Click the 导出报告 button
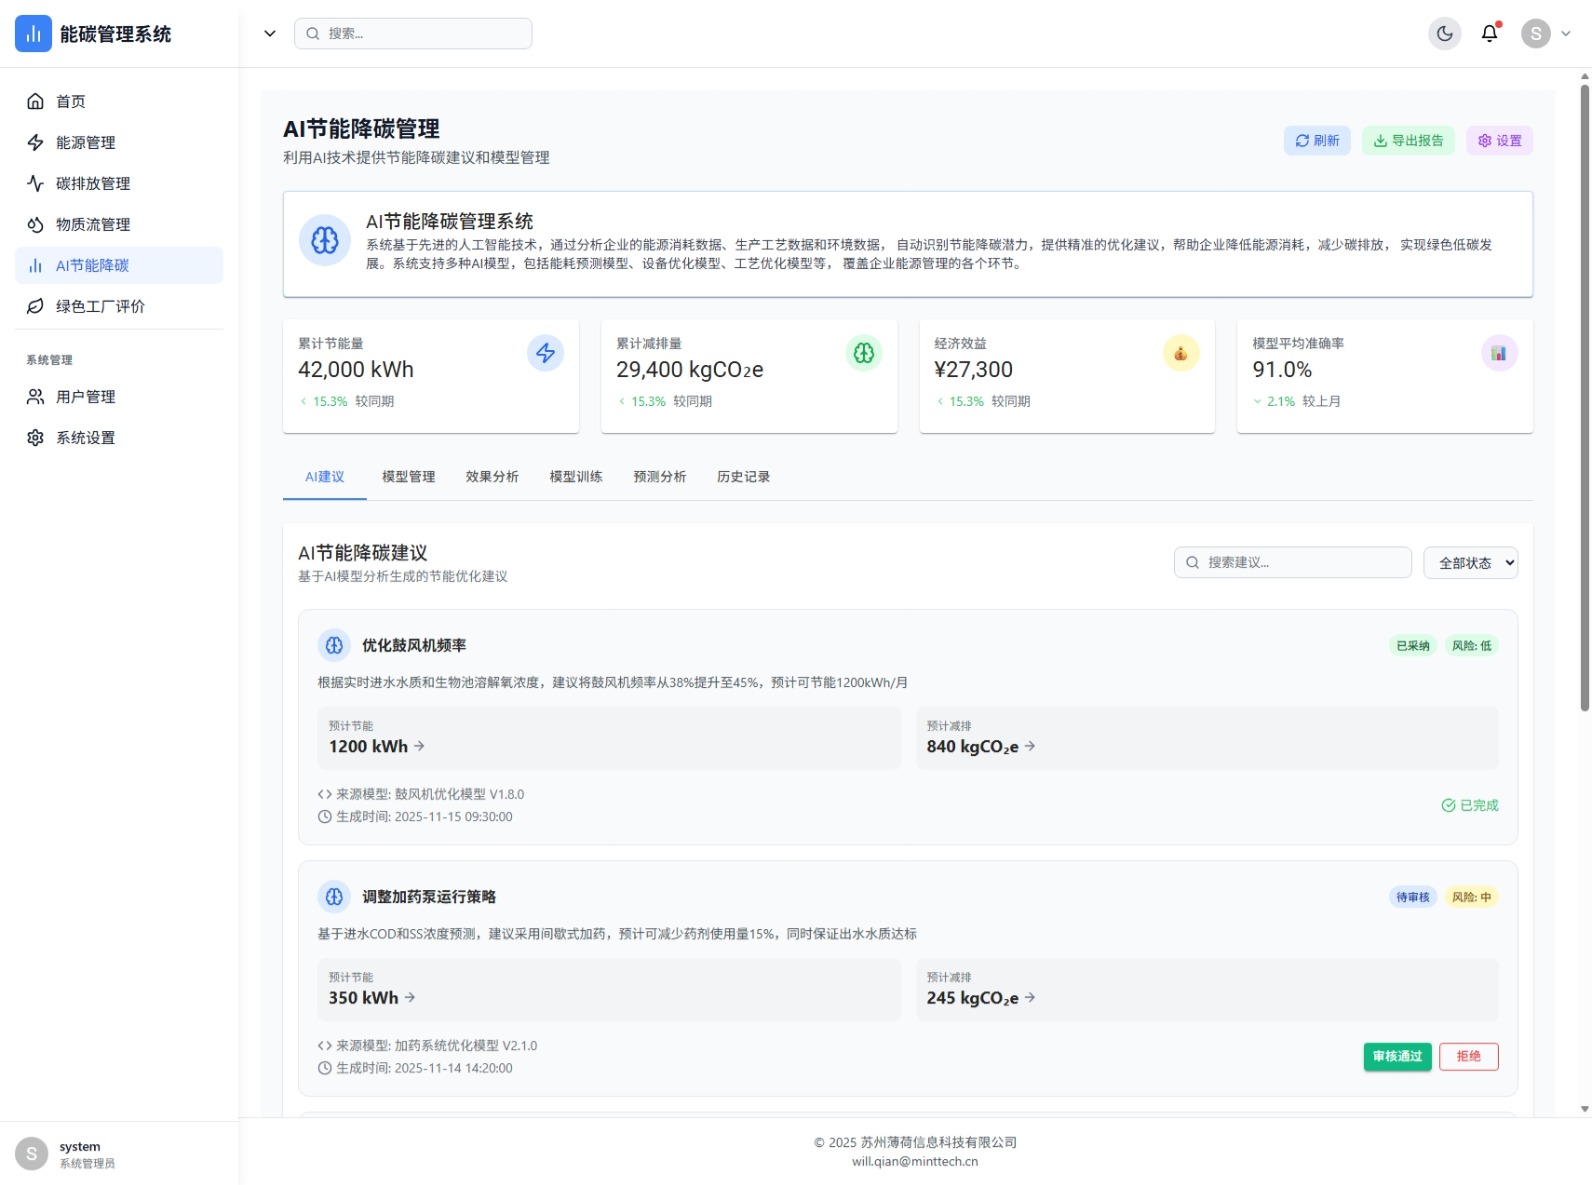Viewport: 1592px width, 1185px height. coord(1408,141)
